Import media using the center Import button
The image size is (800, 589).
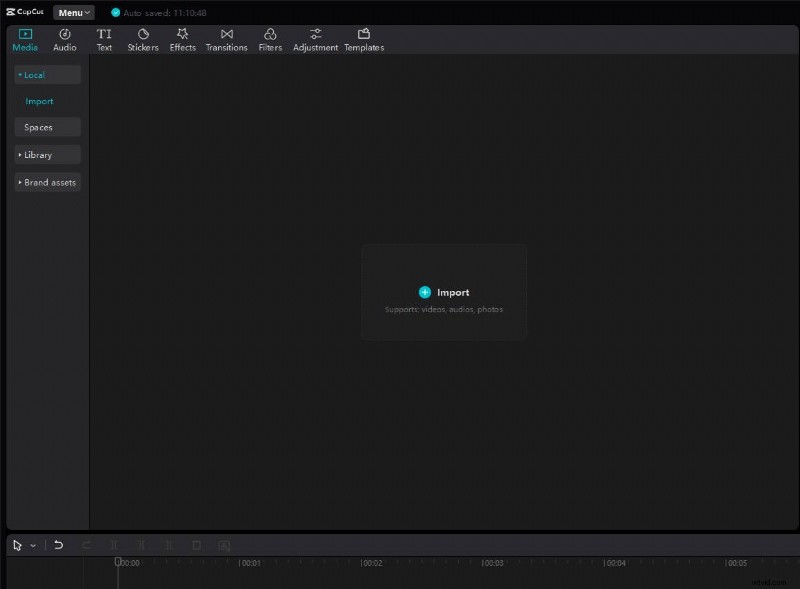click(x=444, y=292)
